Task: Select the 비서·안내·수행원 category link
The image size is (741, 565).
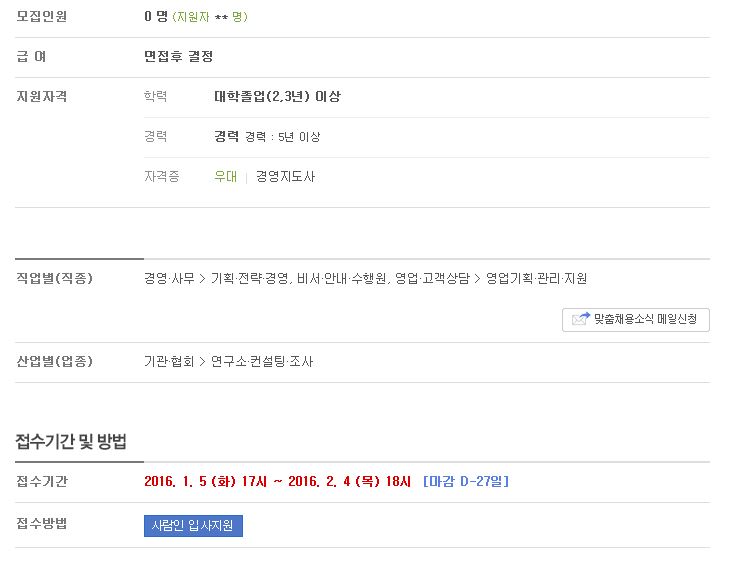Action: point(341,279)
